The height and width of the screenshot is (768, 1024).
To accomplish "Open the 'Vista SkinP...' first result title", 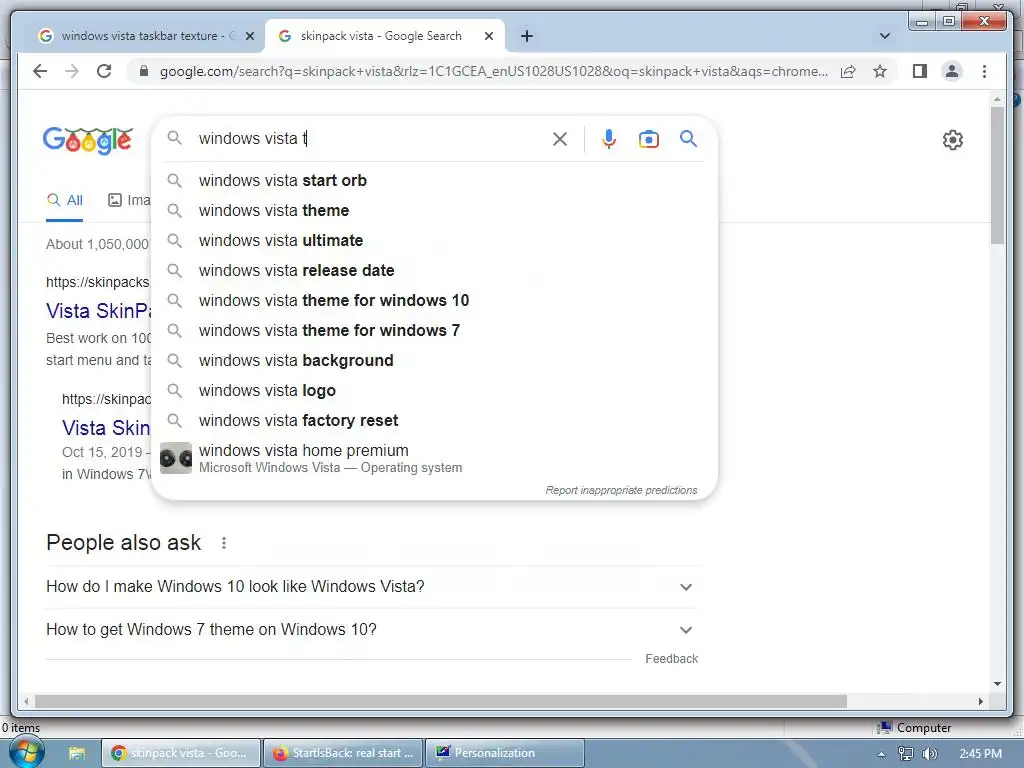I will point(98,311).
